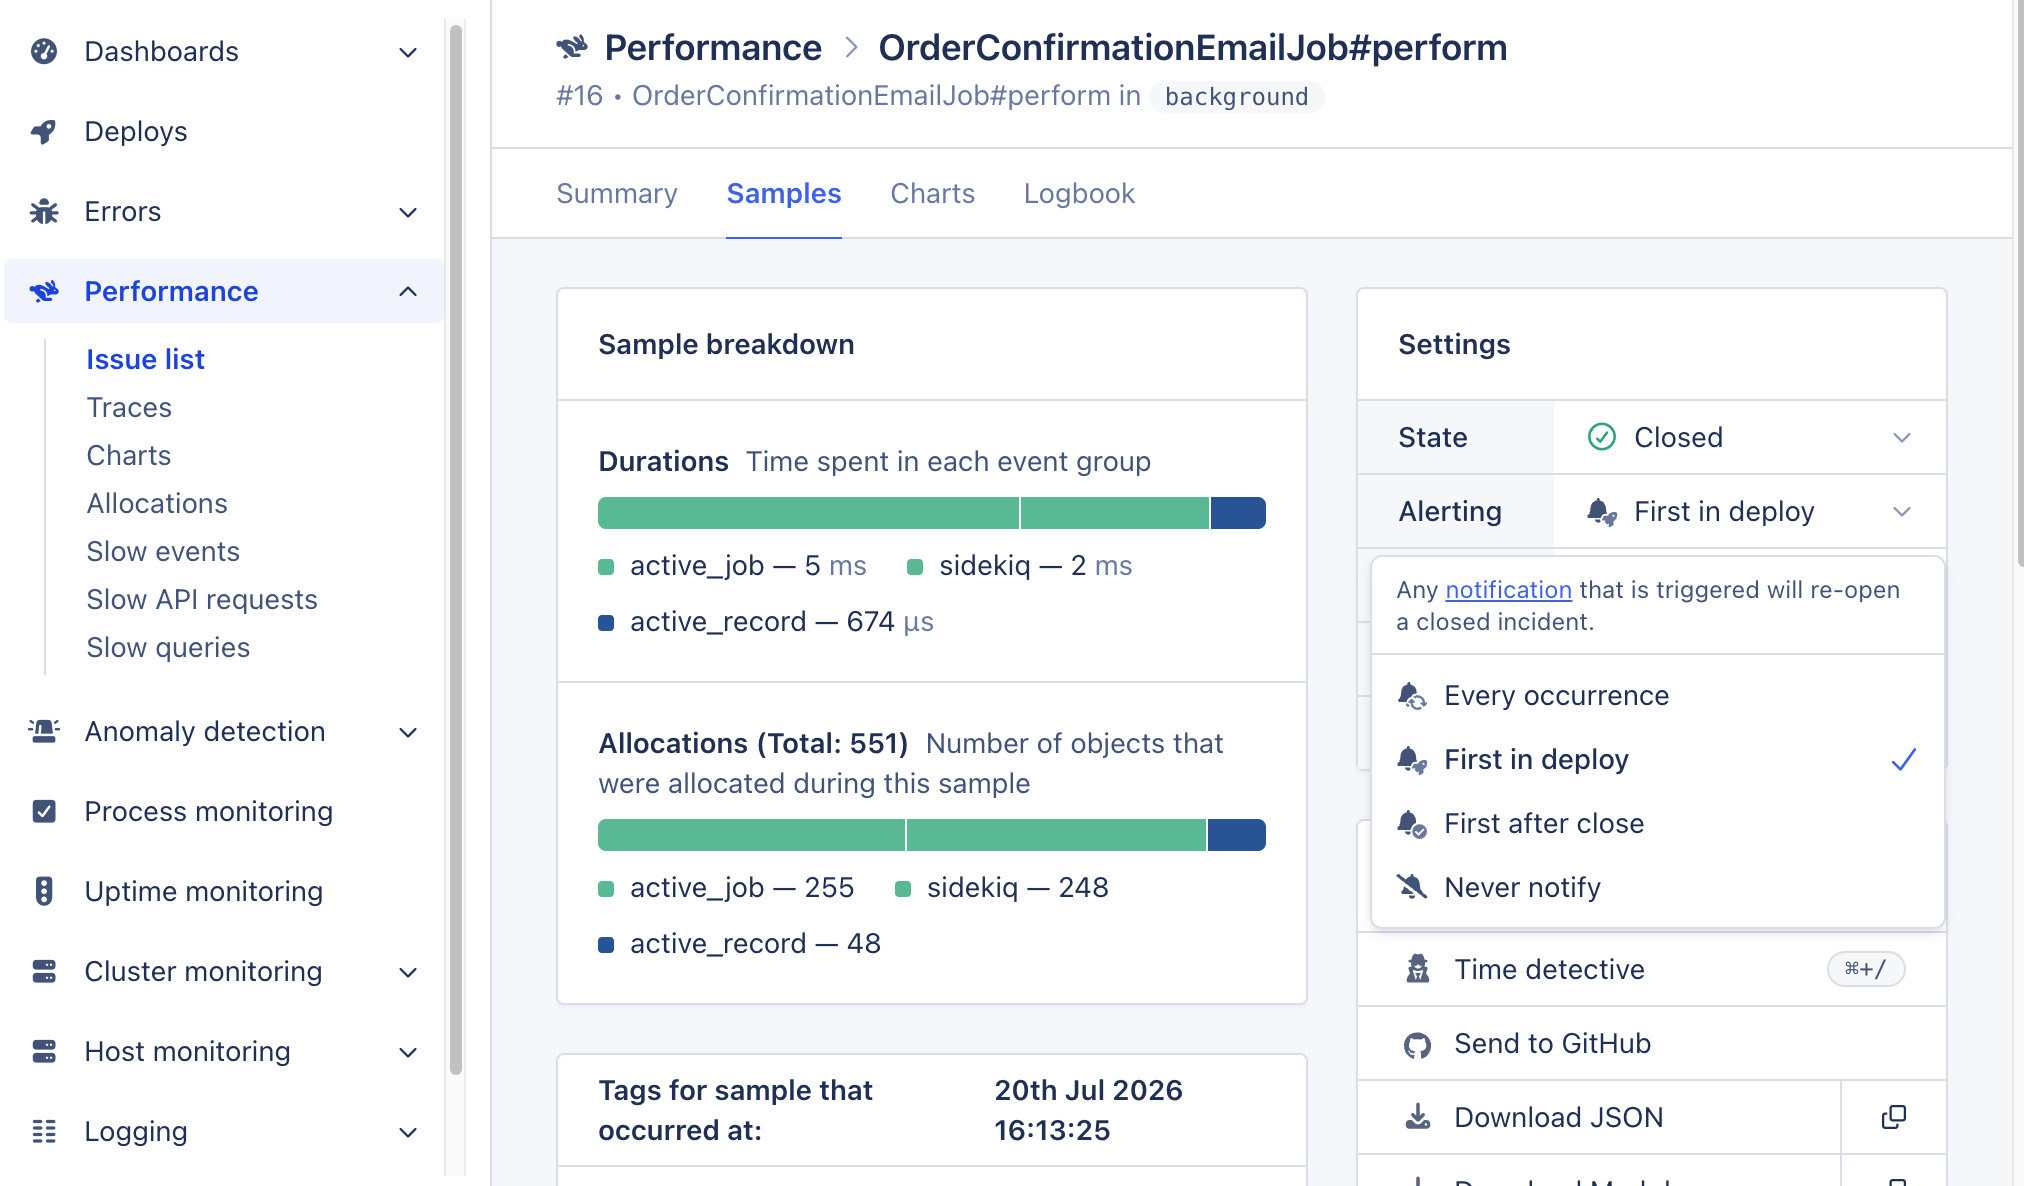Open Charts in Performance submenu
The image size is (2024, 1186).
(x=129, y=455)
